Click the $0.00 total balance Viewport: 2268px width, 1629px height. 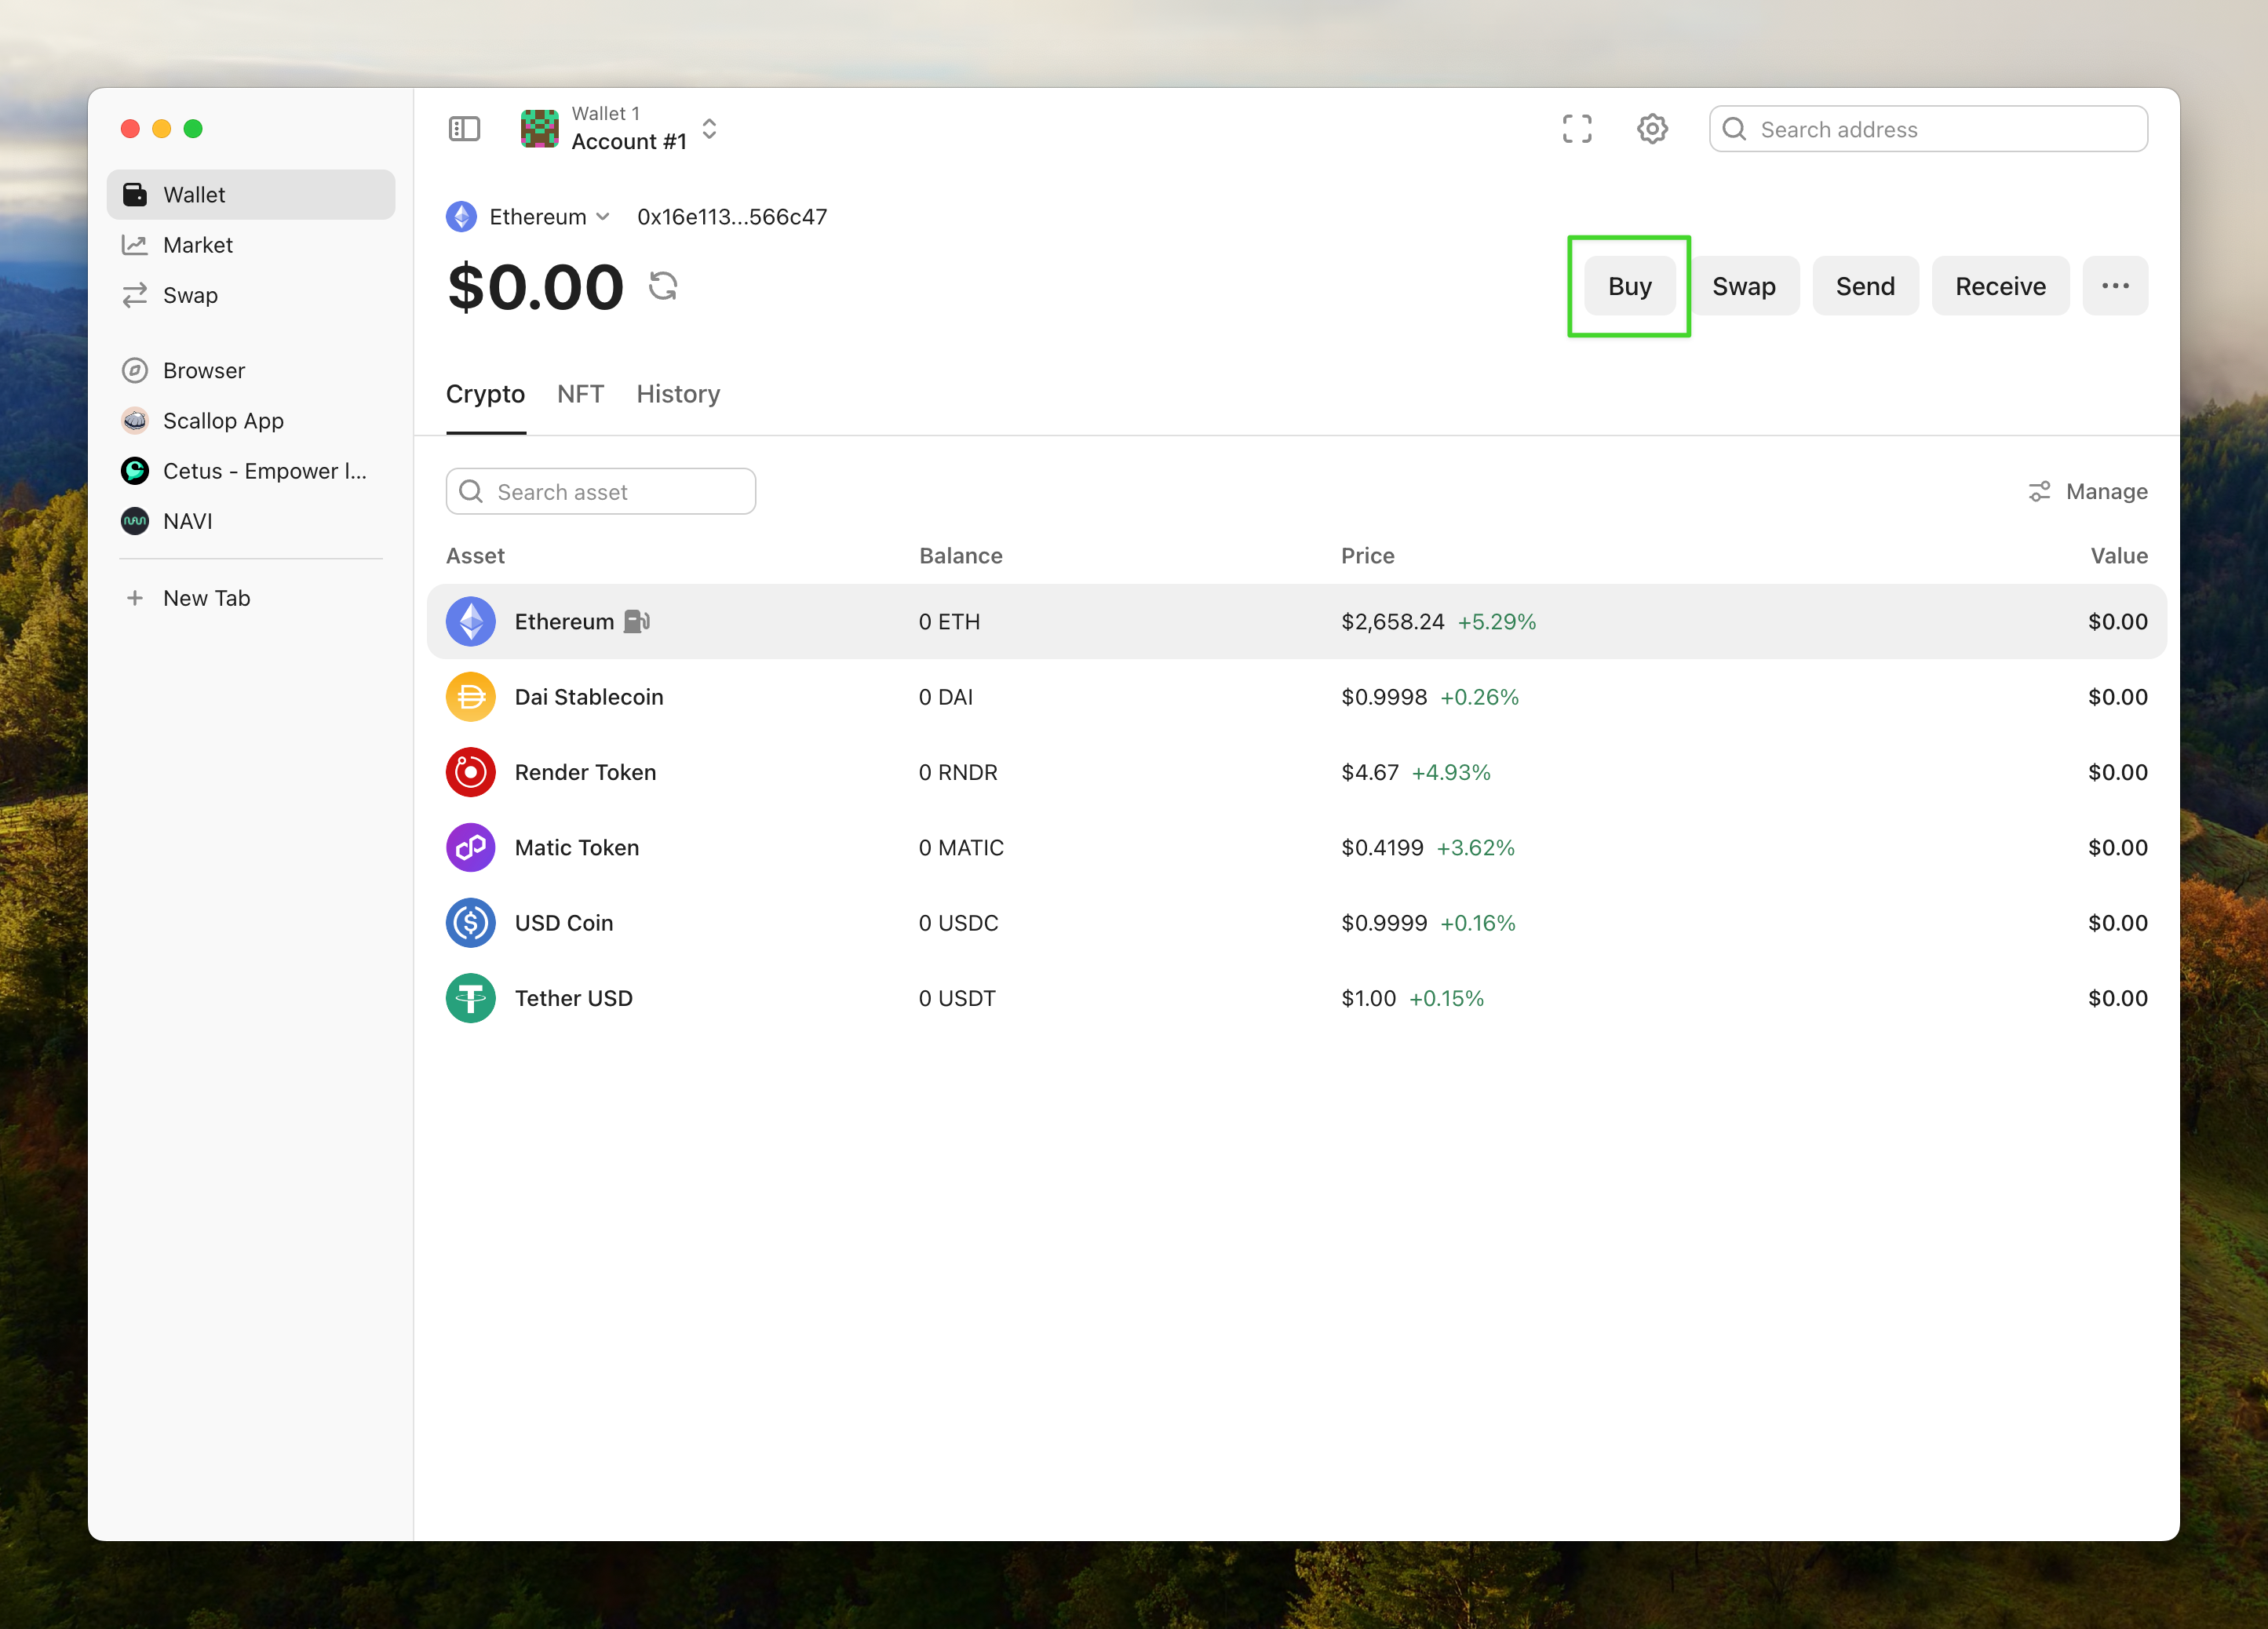536,288
